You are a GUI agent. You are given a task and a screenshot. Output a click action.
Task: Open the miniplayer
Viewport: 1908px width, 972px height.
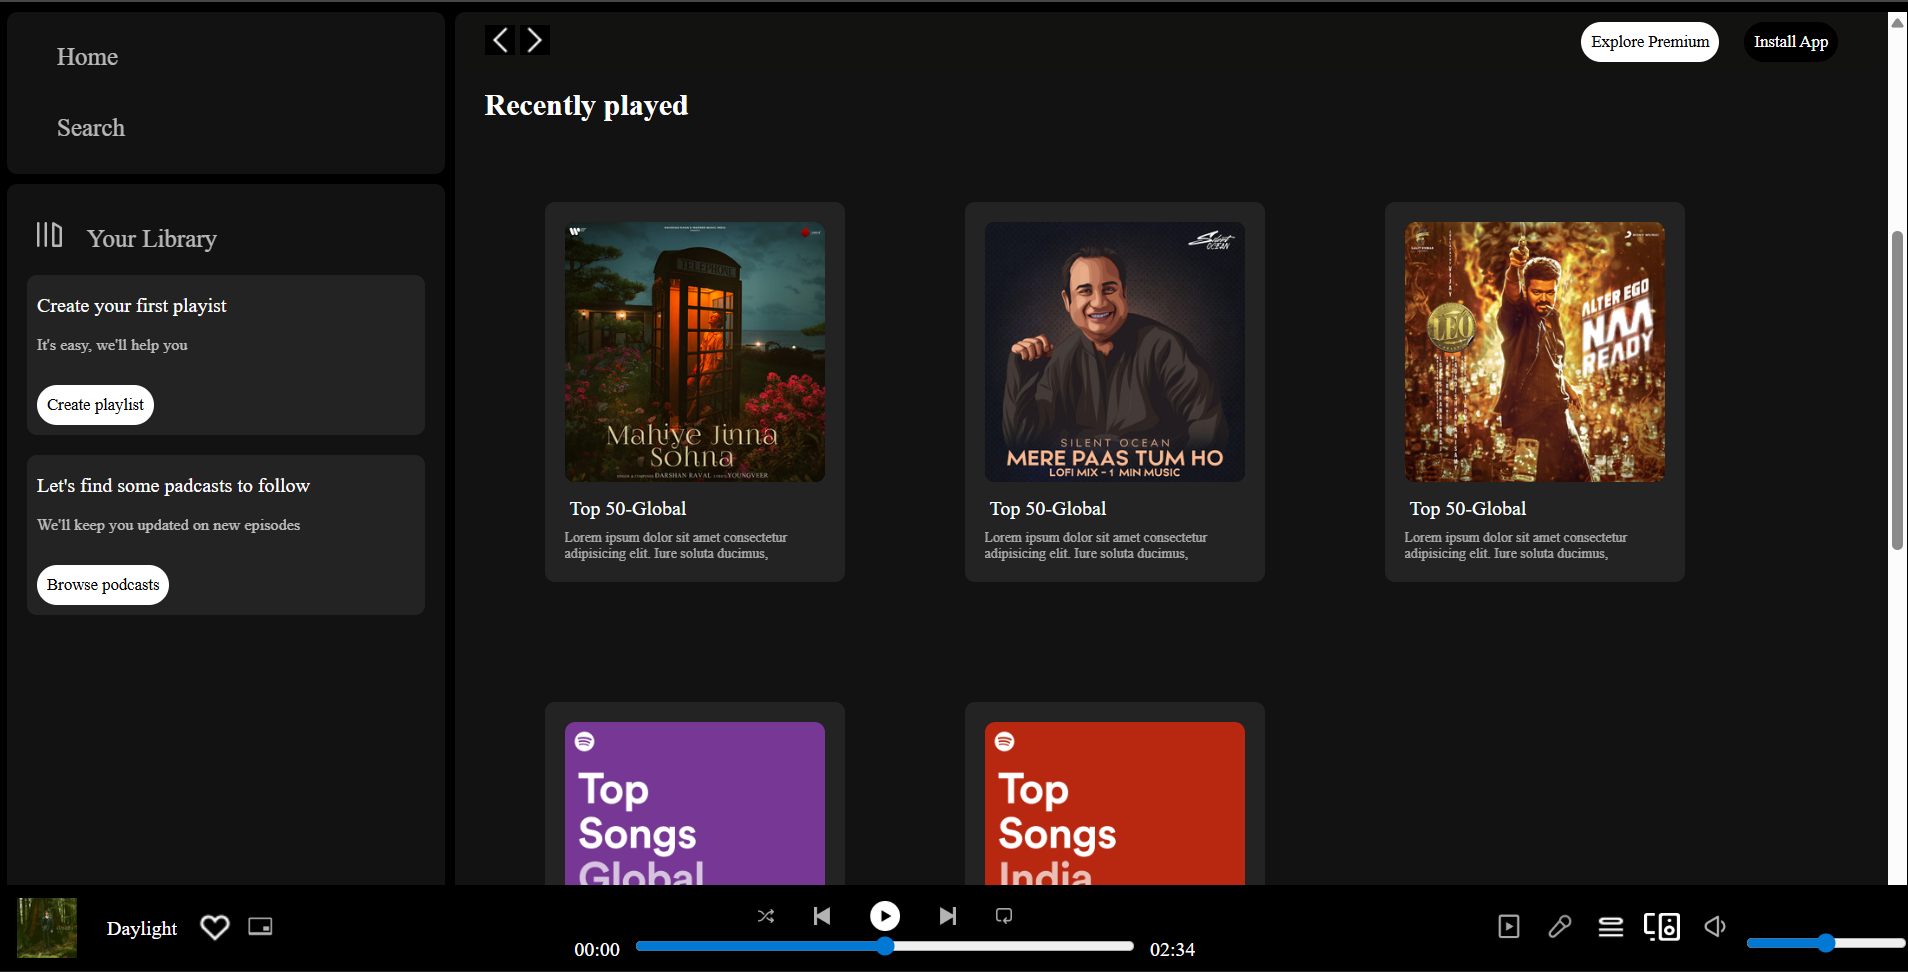coord(259,927)
